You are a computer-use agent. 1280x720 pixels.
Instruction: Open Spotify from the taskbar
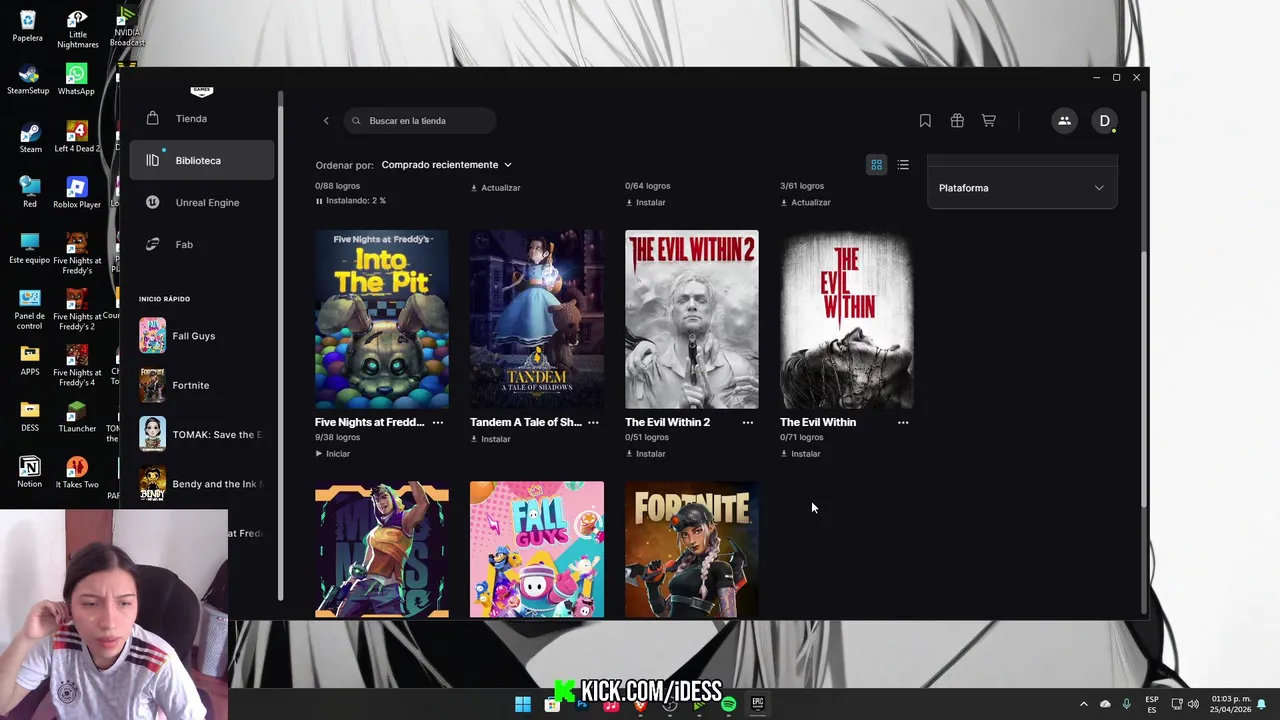pyautogui.click(x=729, y=705)
